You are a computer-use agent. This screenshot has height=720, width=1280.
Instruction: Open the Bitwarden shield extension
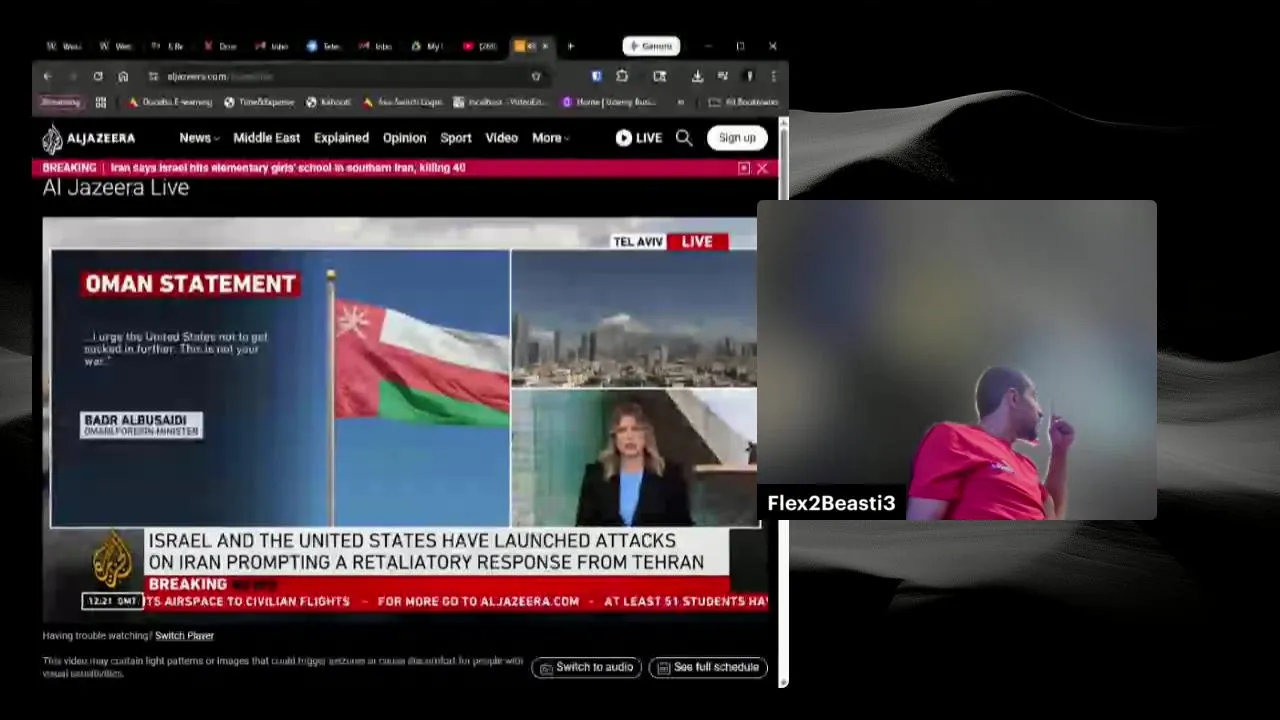click(596, 76)
